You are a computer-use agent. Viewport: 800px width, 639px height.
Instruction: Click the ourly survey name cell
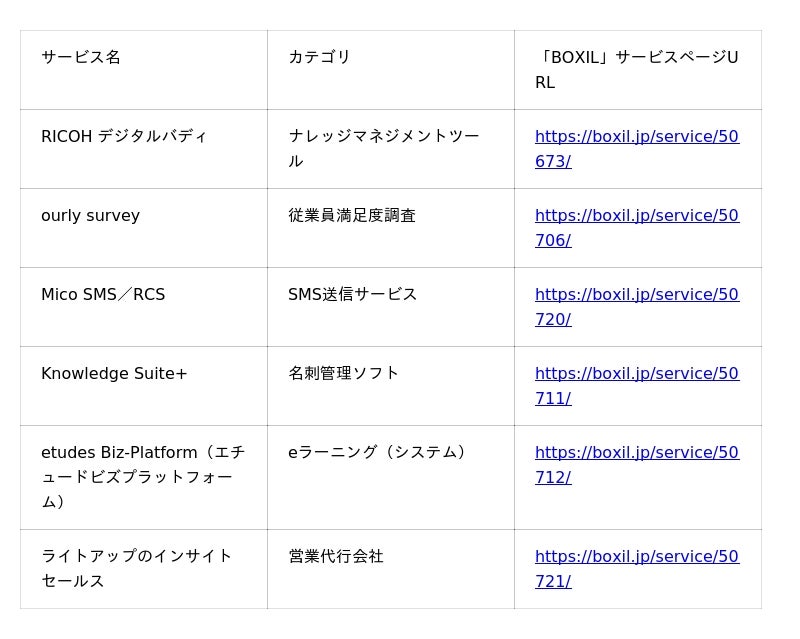tap(90, 216)
